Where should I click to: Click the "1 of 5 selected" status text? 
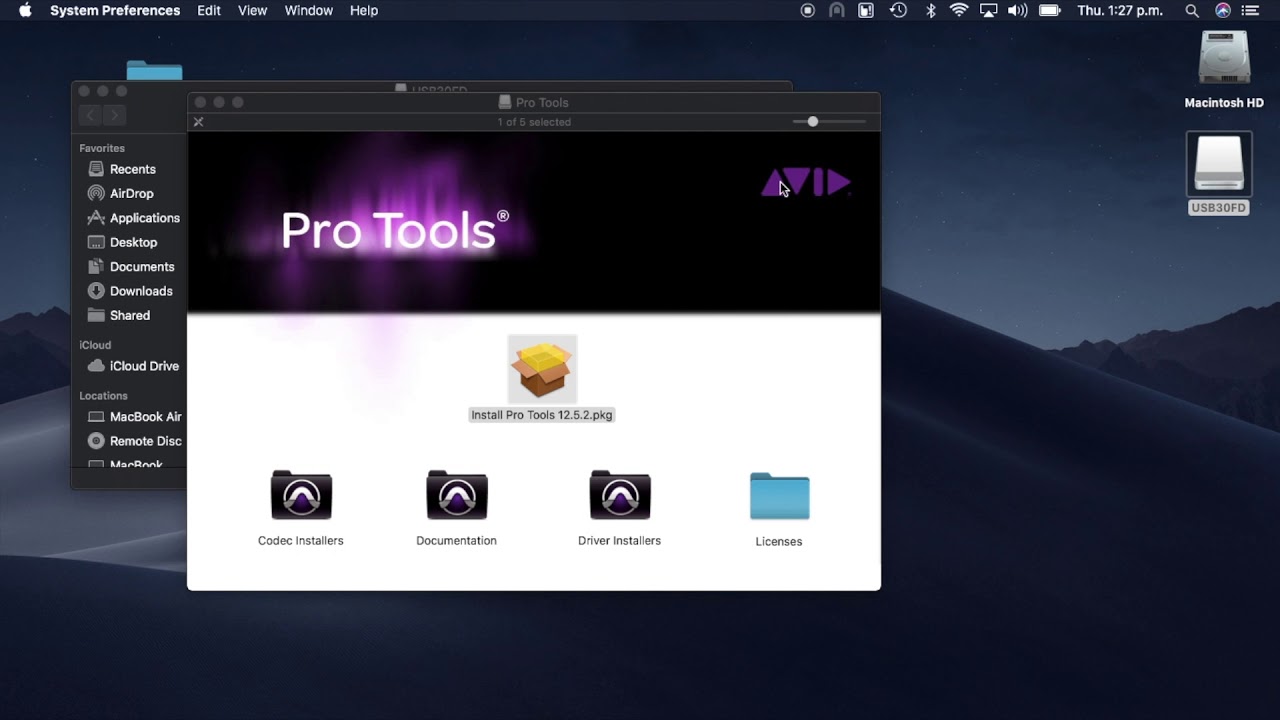[534, 122]
